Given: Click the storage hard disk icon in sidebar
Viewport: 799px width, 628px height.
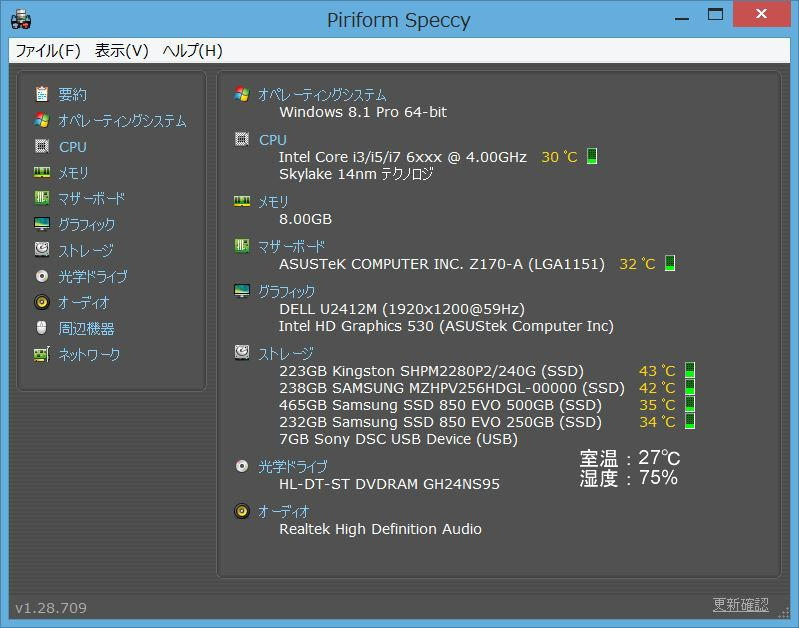Looking at the screenshot, I should click(42, 249).
